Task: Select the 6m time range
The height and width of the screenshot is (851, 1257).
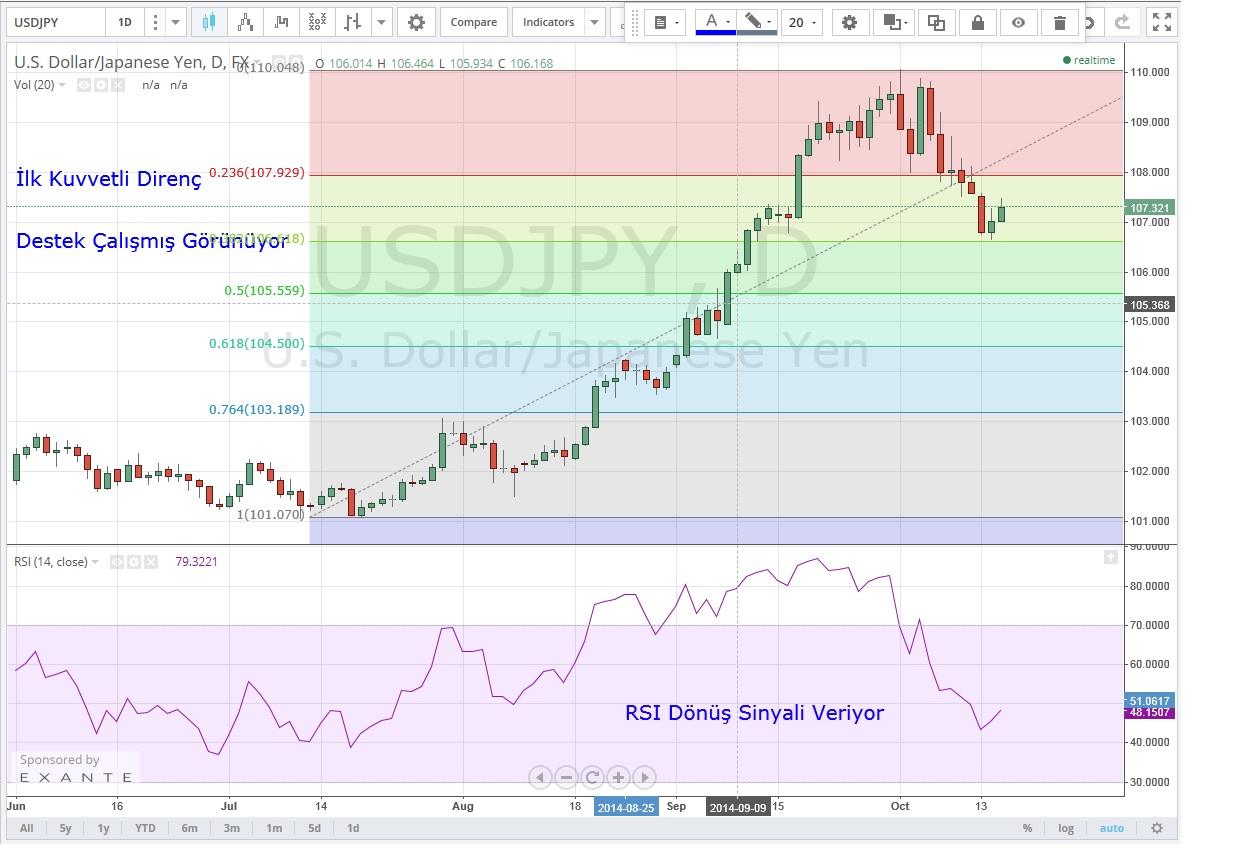Action: point(189,828)
